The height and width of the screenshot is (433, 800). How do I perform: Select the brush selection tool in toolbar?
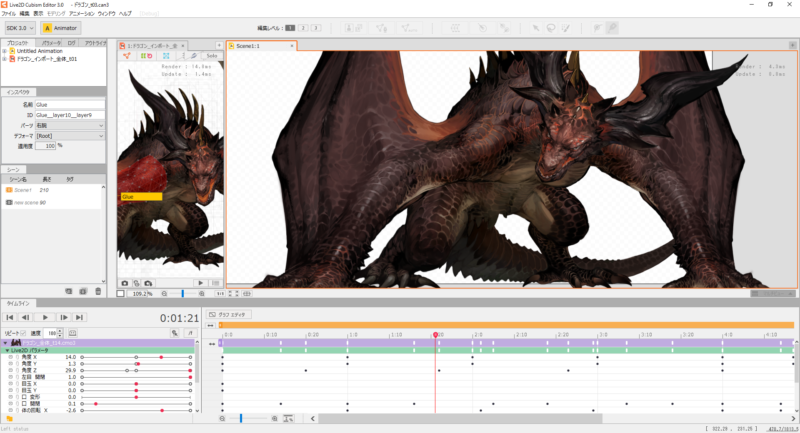click(x=565, y=28)
